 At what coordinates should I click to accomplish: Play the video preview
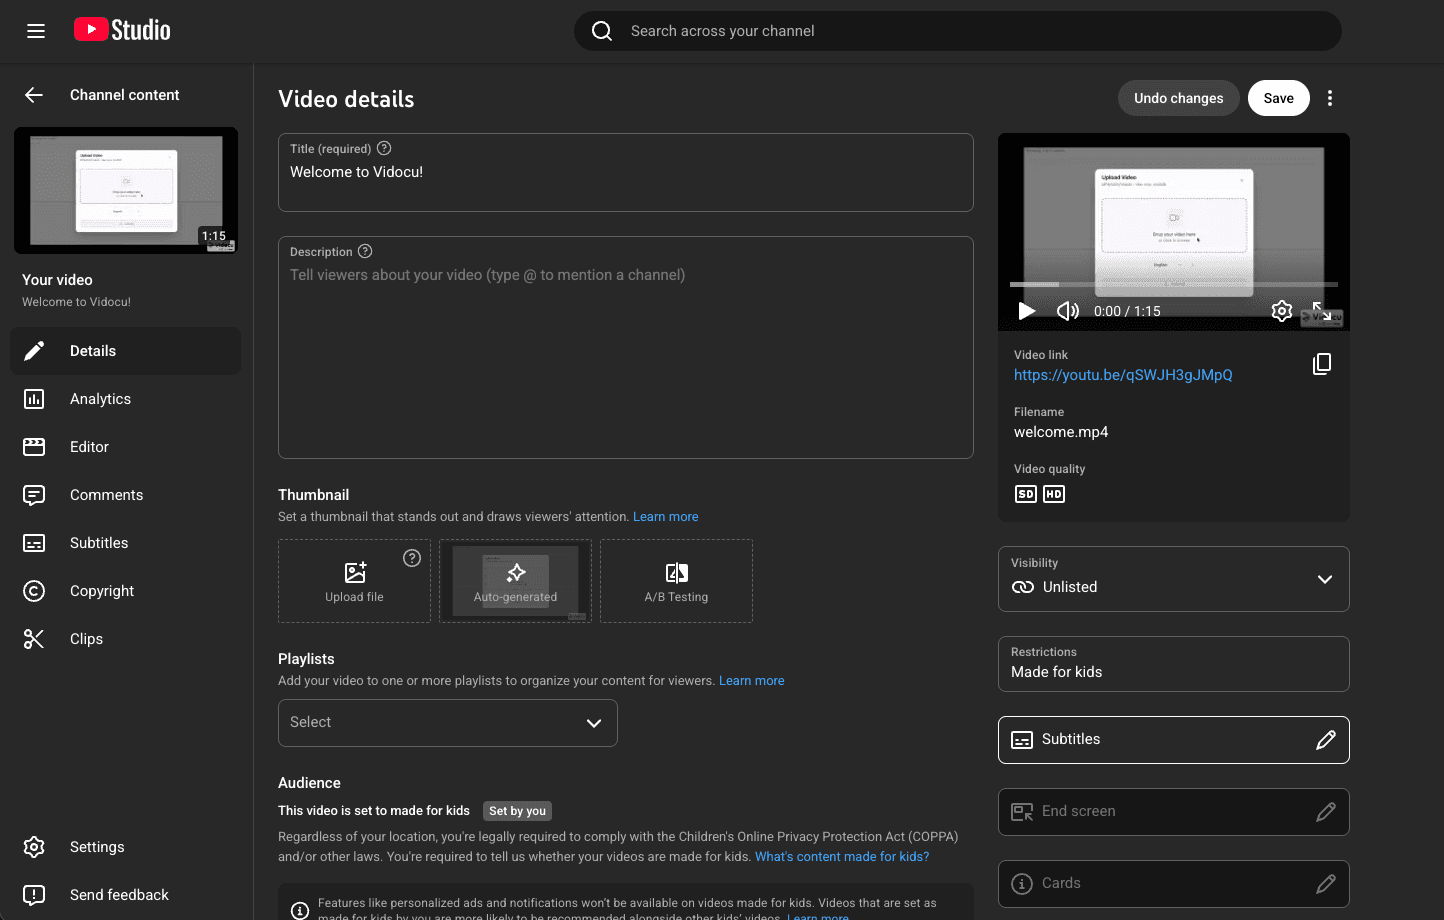pyautogui.click(x=1027, y=311)
